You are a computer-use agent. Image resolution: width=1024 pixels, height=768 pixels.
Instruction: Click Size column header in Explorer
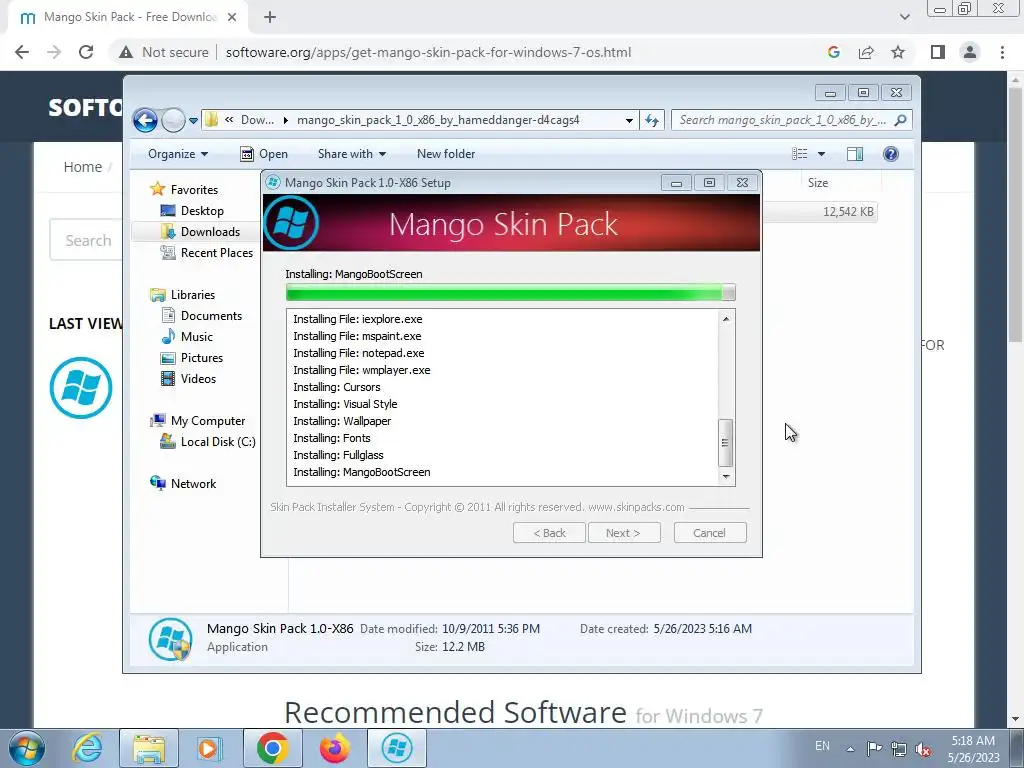click(818, 183)
